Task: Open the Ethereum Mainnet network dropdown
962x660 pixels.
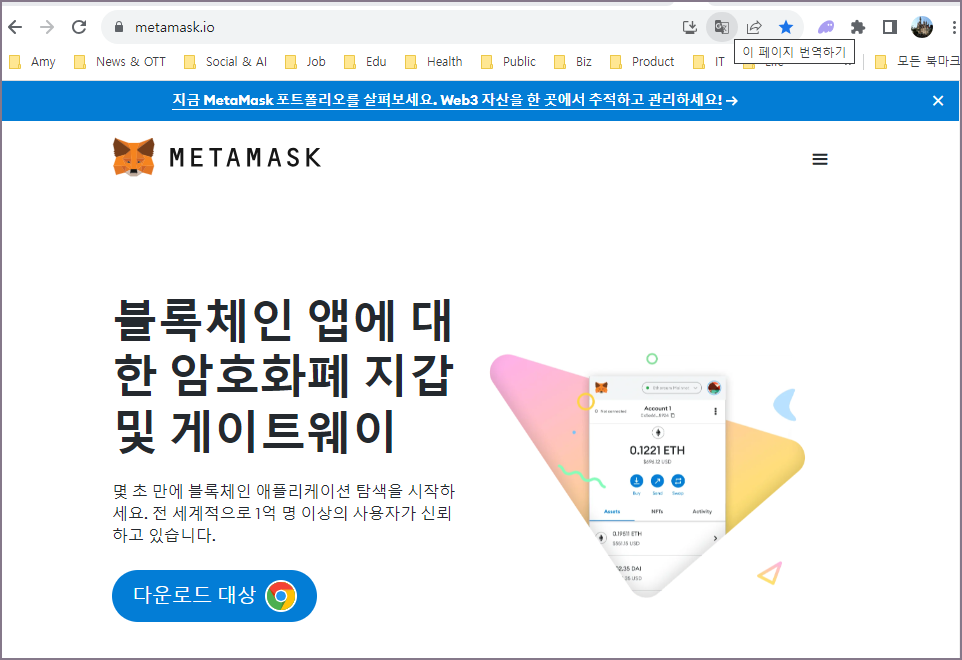Action: (670, 388)
